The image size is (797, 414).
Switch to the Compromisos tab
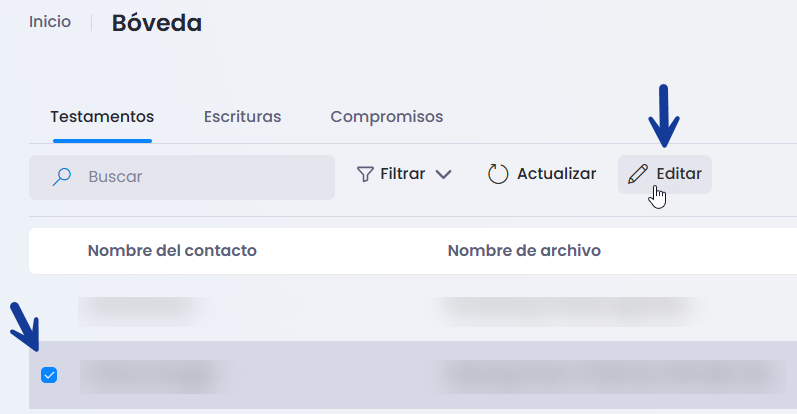pyautogui.click(x=387, y=117)
